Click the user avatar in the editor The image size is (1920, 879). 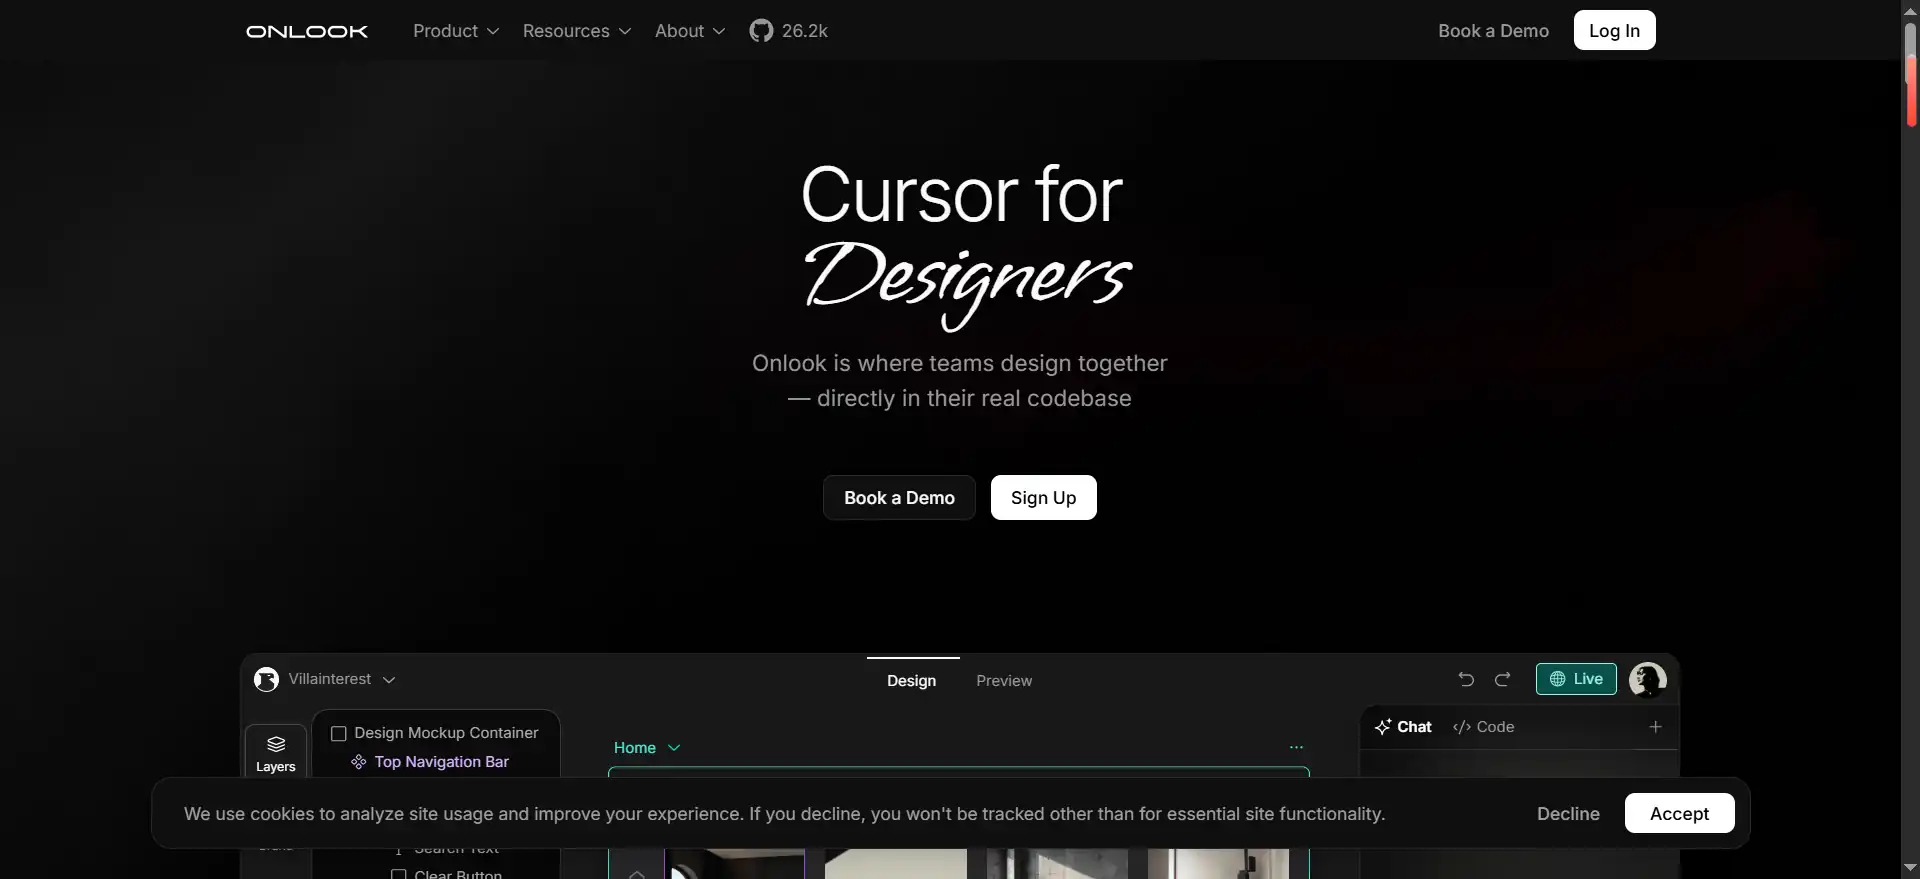pos(1647,679)
